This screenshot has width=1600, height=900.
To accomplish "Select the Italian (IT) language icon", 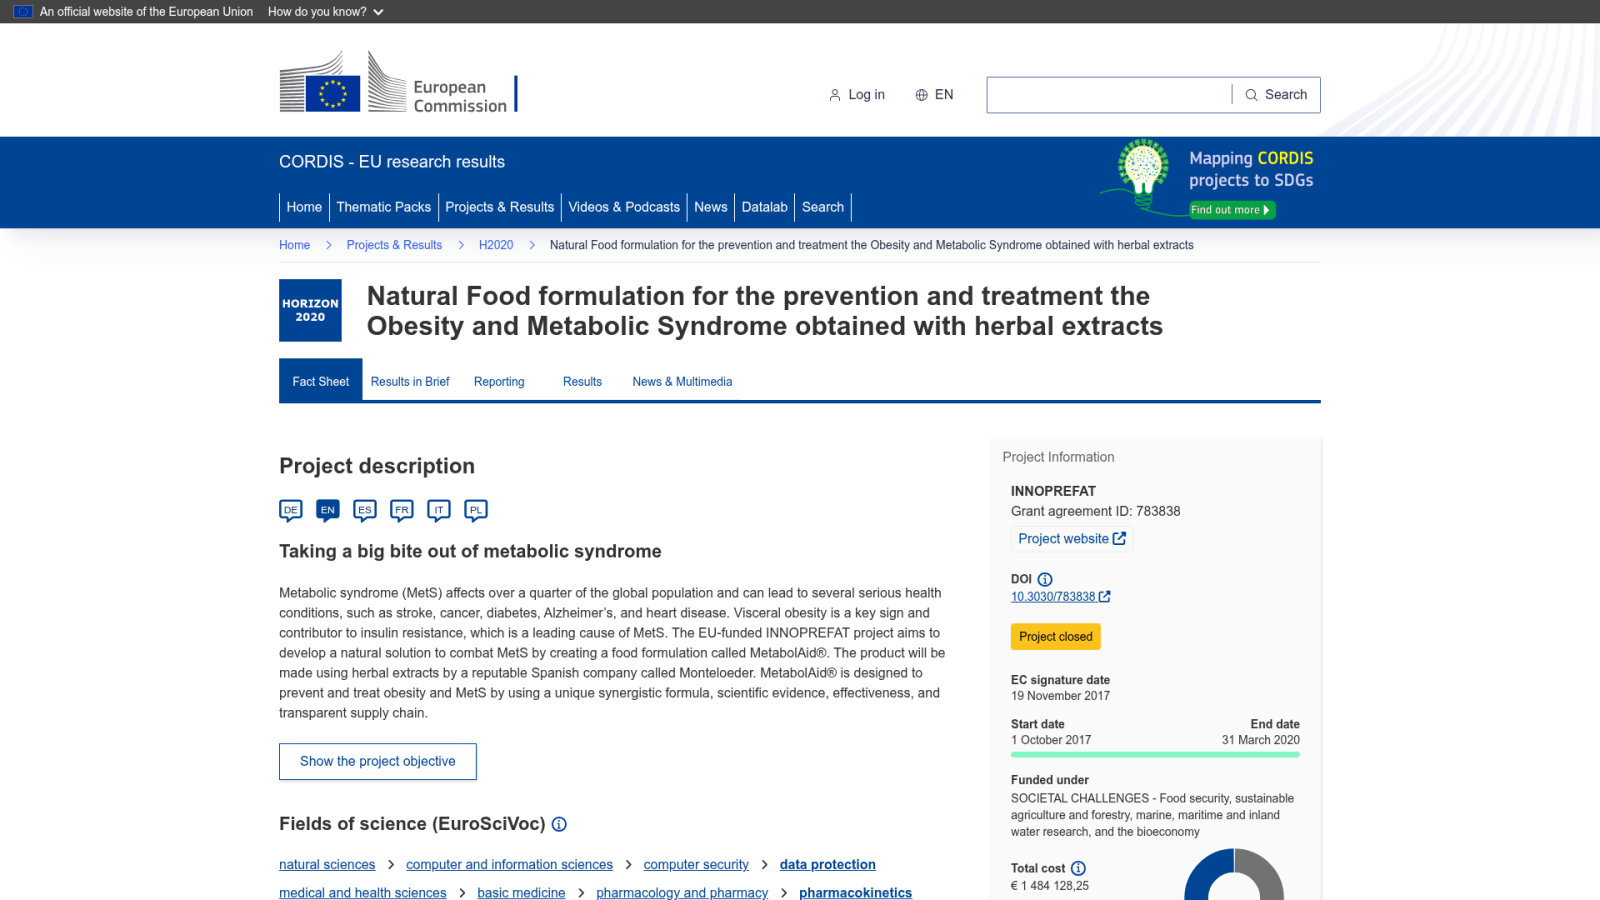I will point(439,510).
